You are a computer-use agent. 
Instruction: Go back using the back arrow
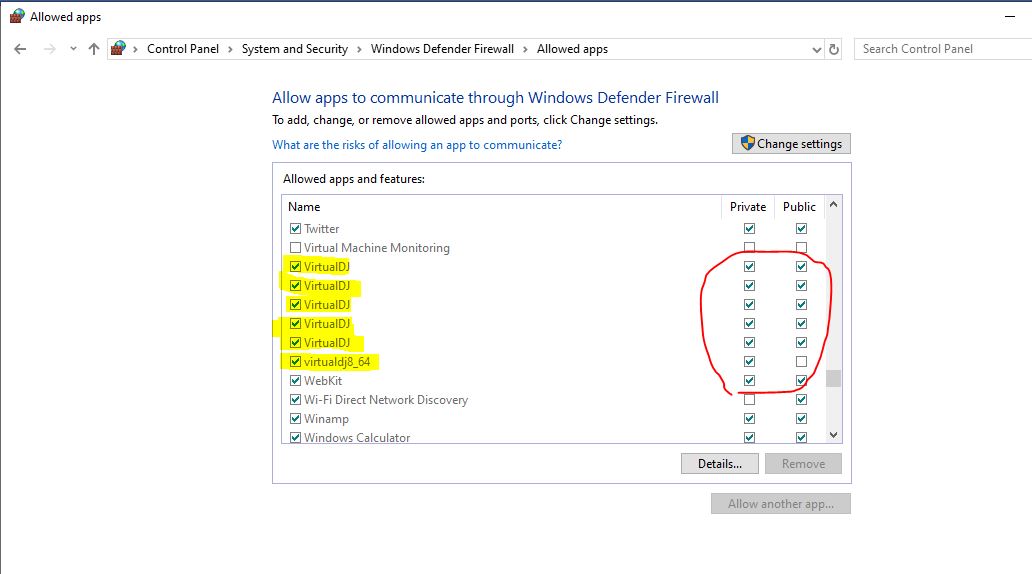pos(20,49)
